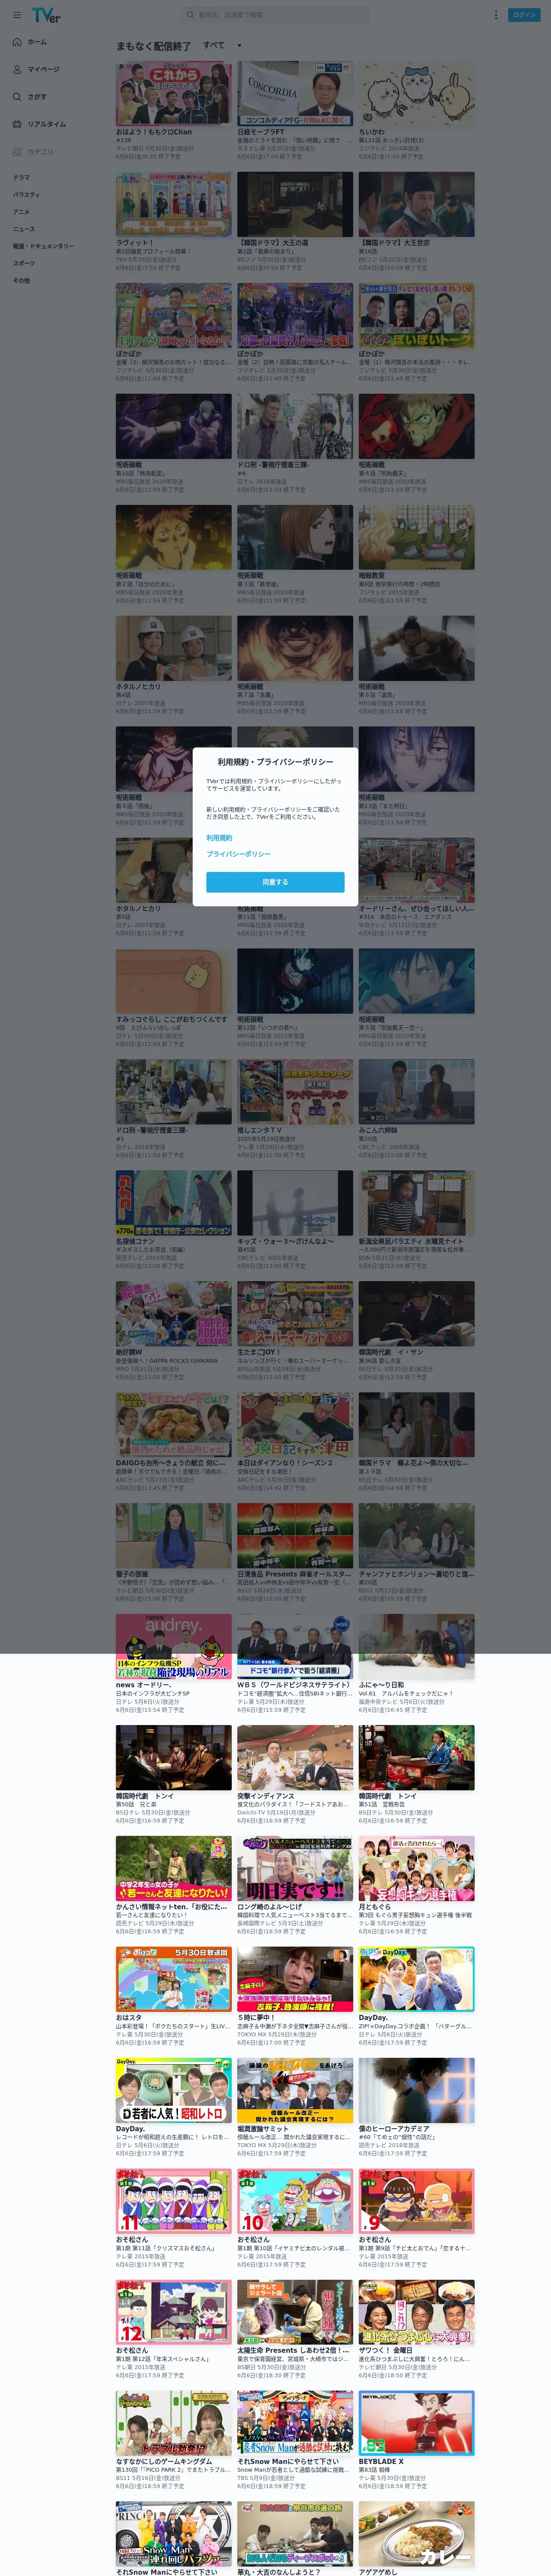
Task: Click the BEYBLADE X title text
Action: (x=381, y=2462)
